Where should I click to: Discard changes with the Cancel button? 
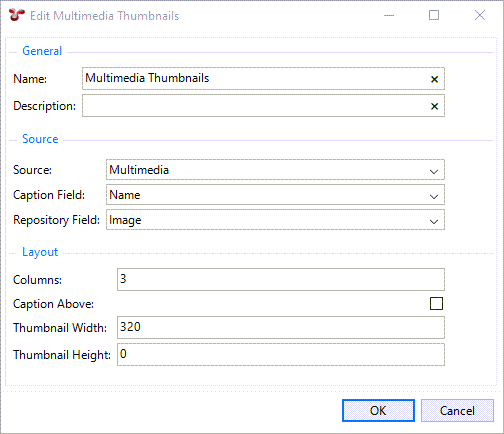[x=457, y=411]
